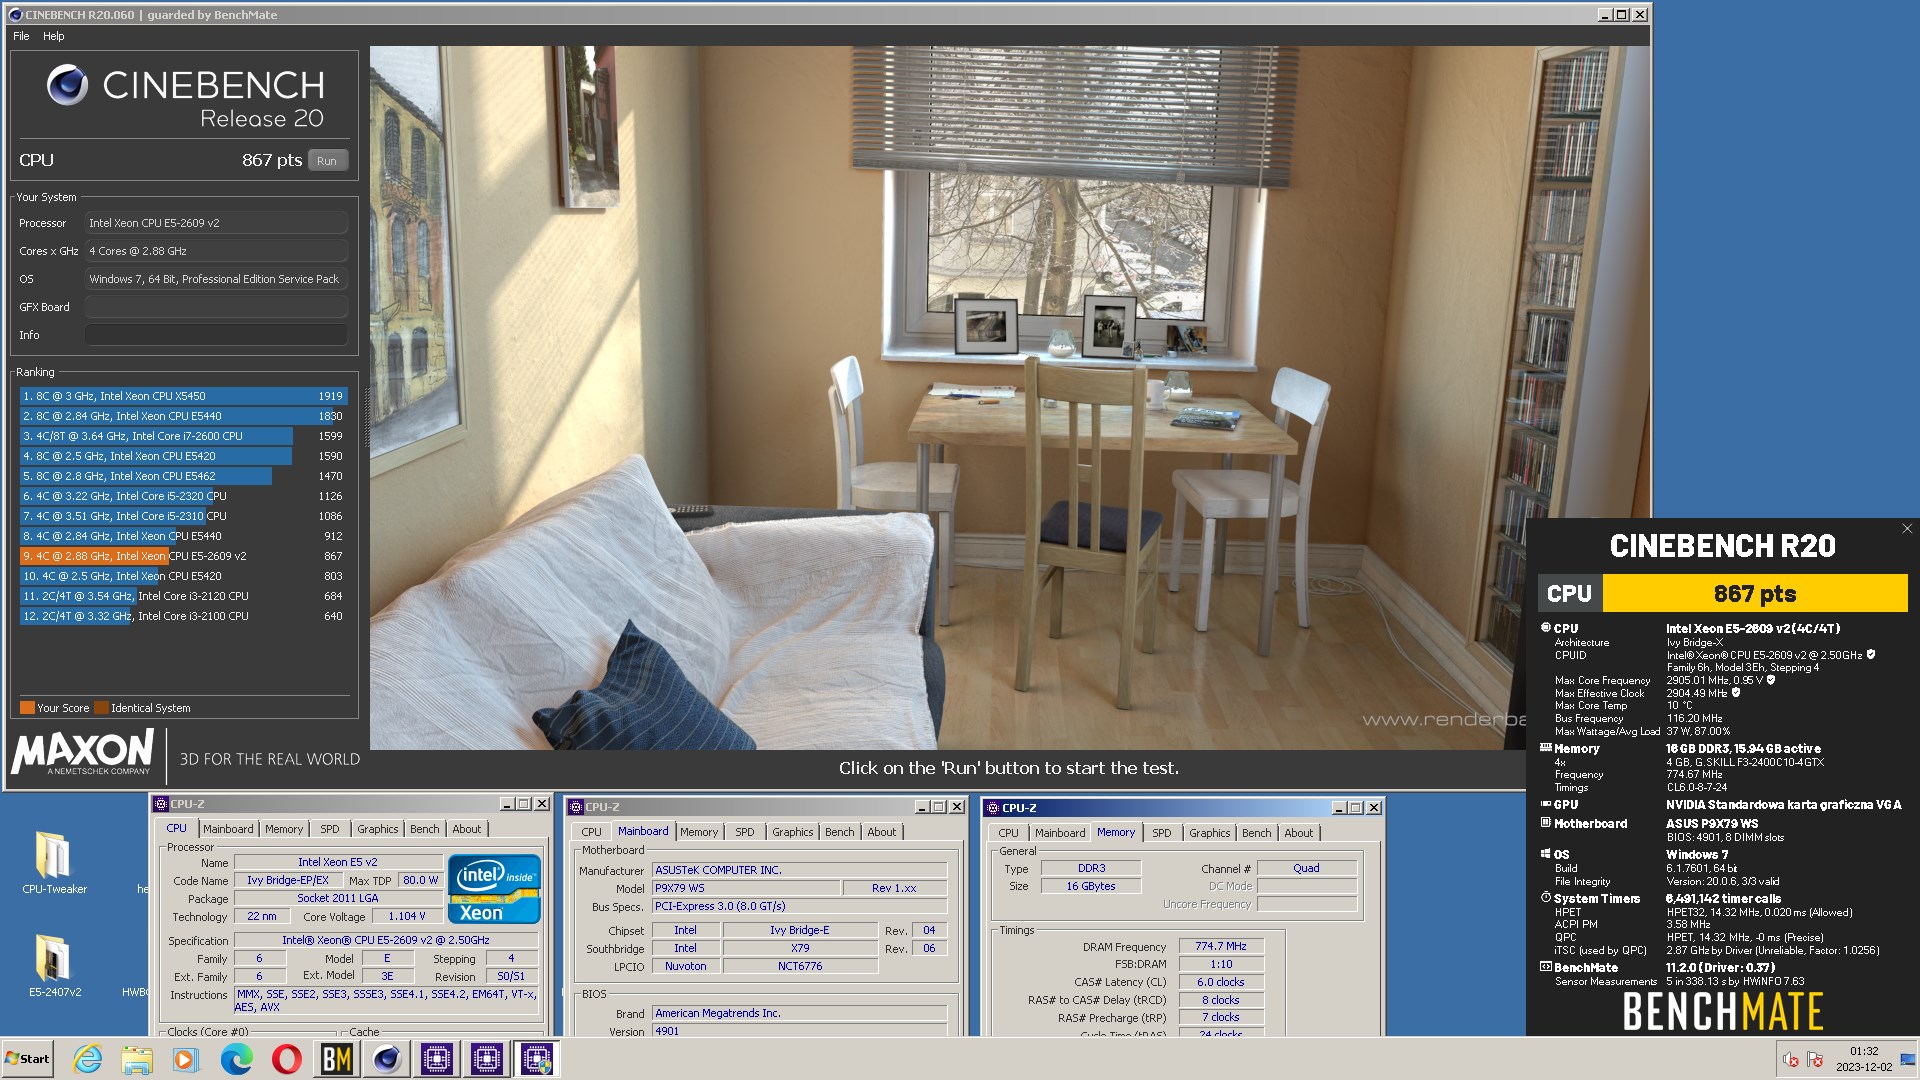Open the Windows Start menu

28,1059
